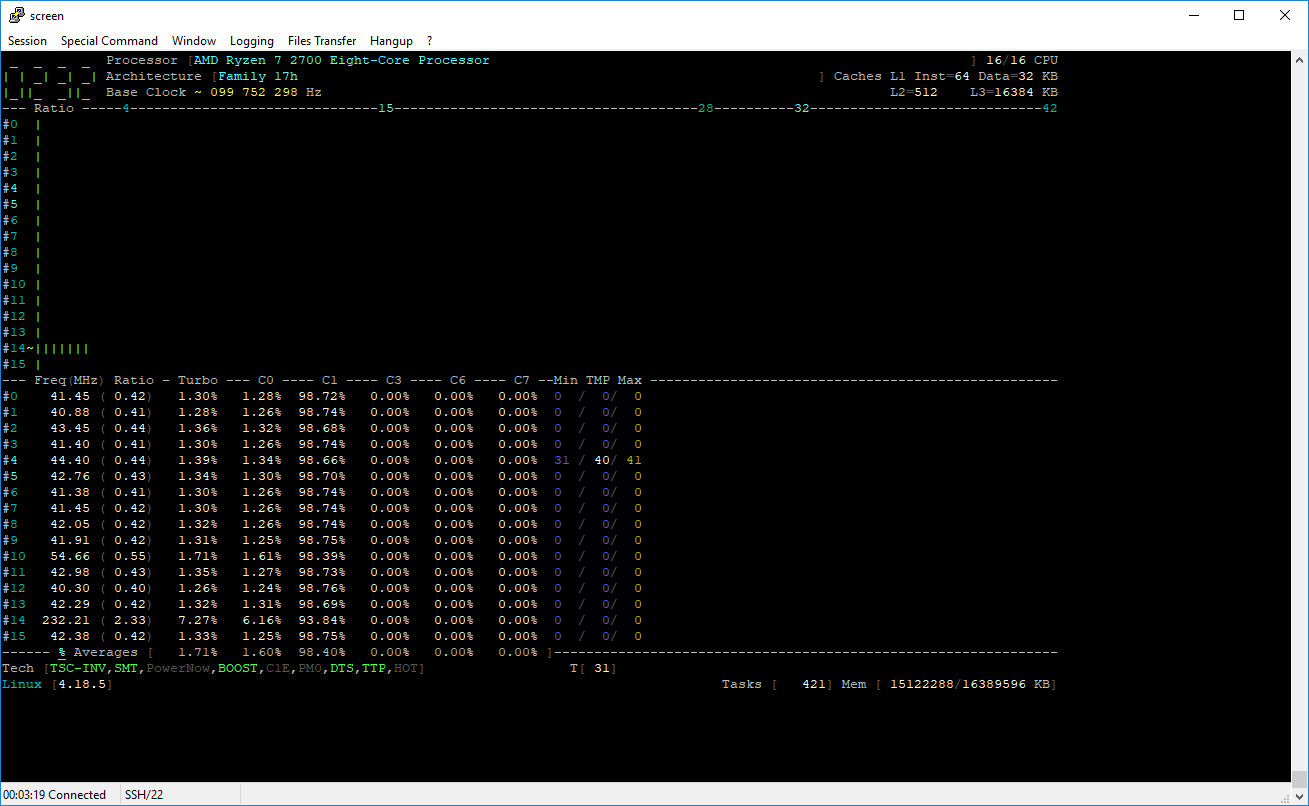Viewport: 1309px width, 806px height.
Task: Click the BOOST tech flag
Action: pos(238,668)
